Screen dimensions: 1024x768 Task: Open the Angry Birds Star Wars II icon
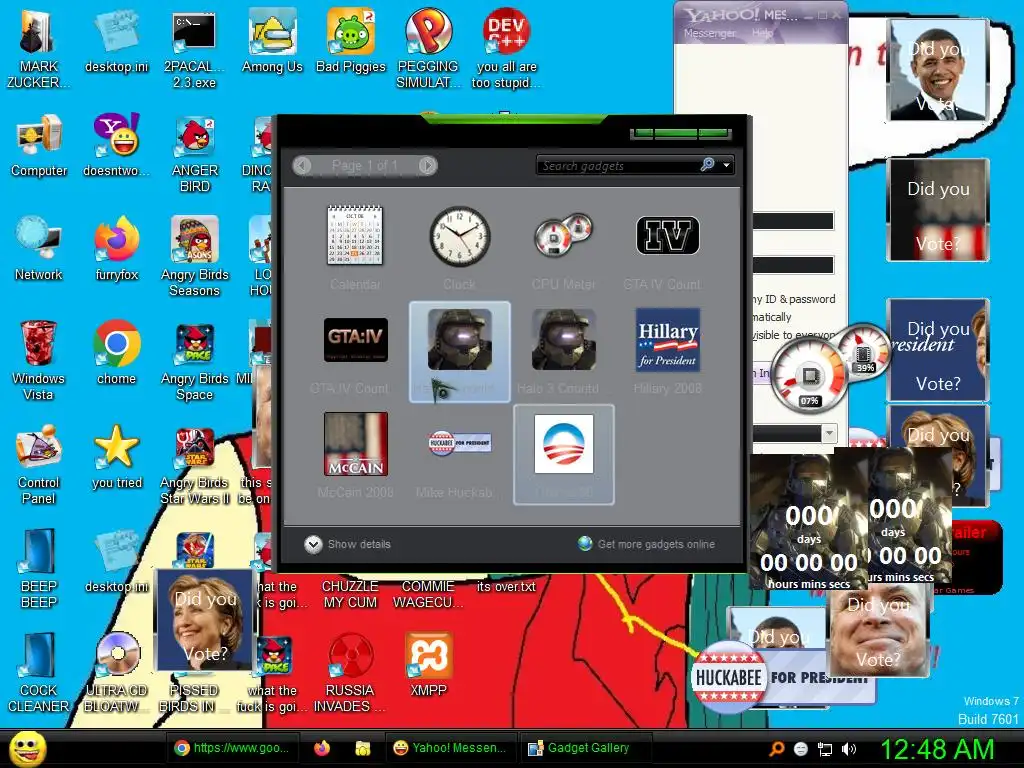[x=195, y=465]
